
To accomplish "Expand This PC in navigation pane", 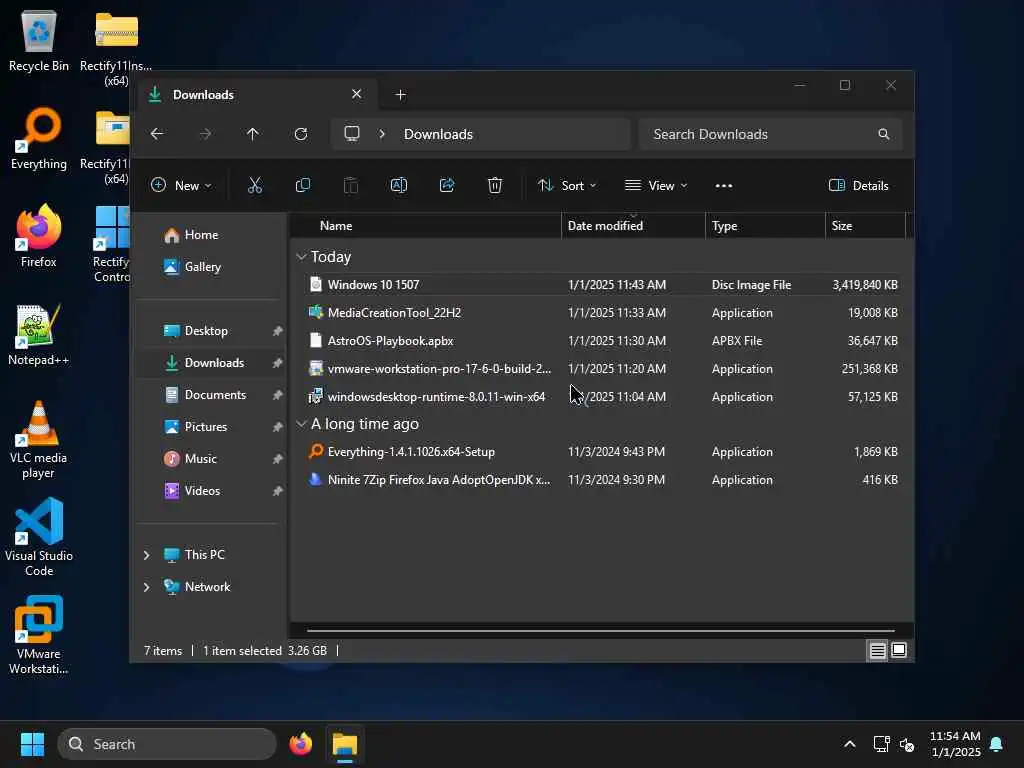I will tap(147, 555).
